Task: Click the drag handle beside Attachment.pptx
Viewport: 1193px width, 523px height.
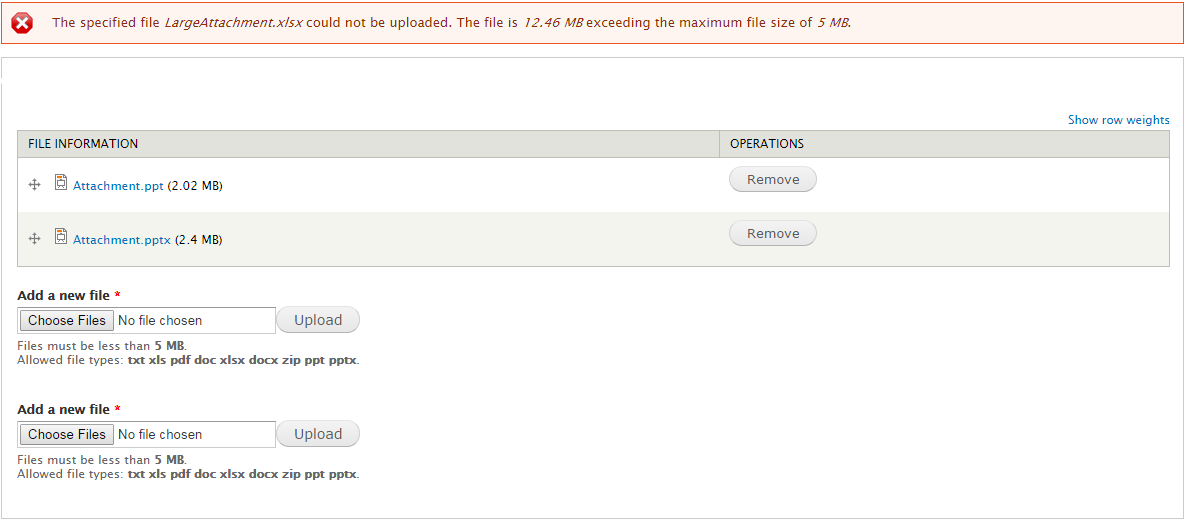Action: point(34,239)
